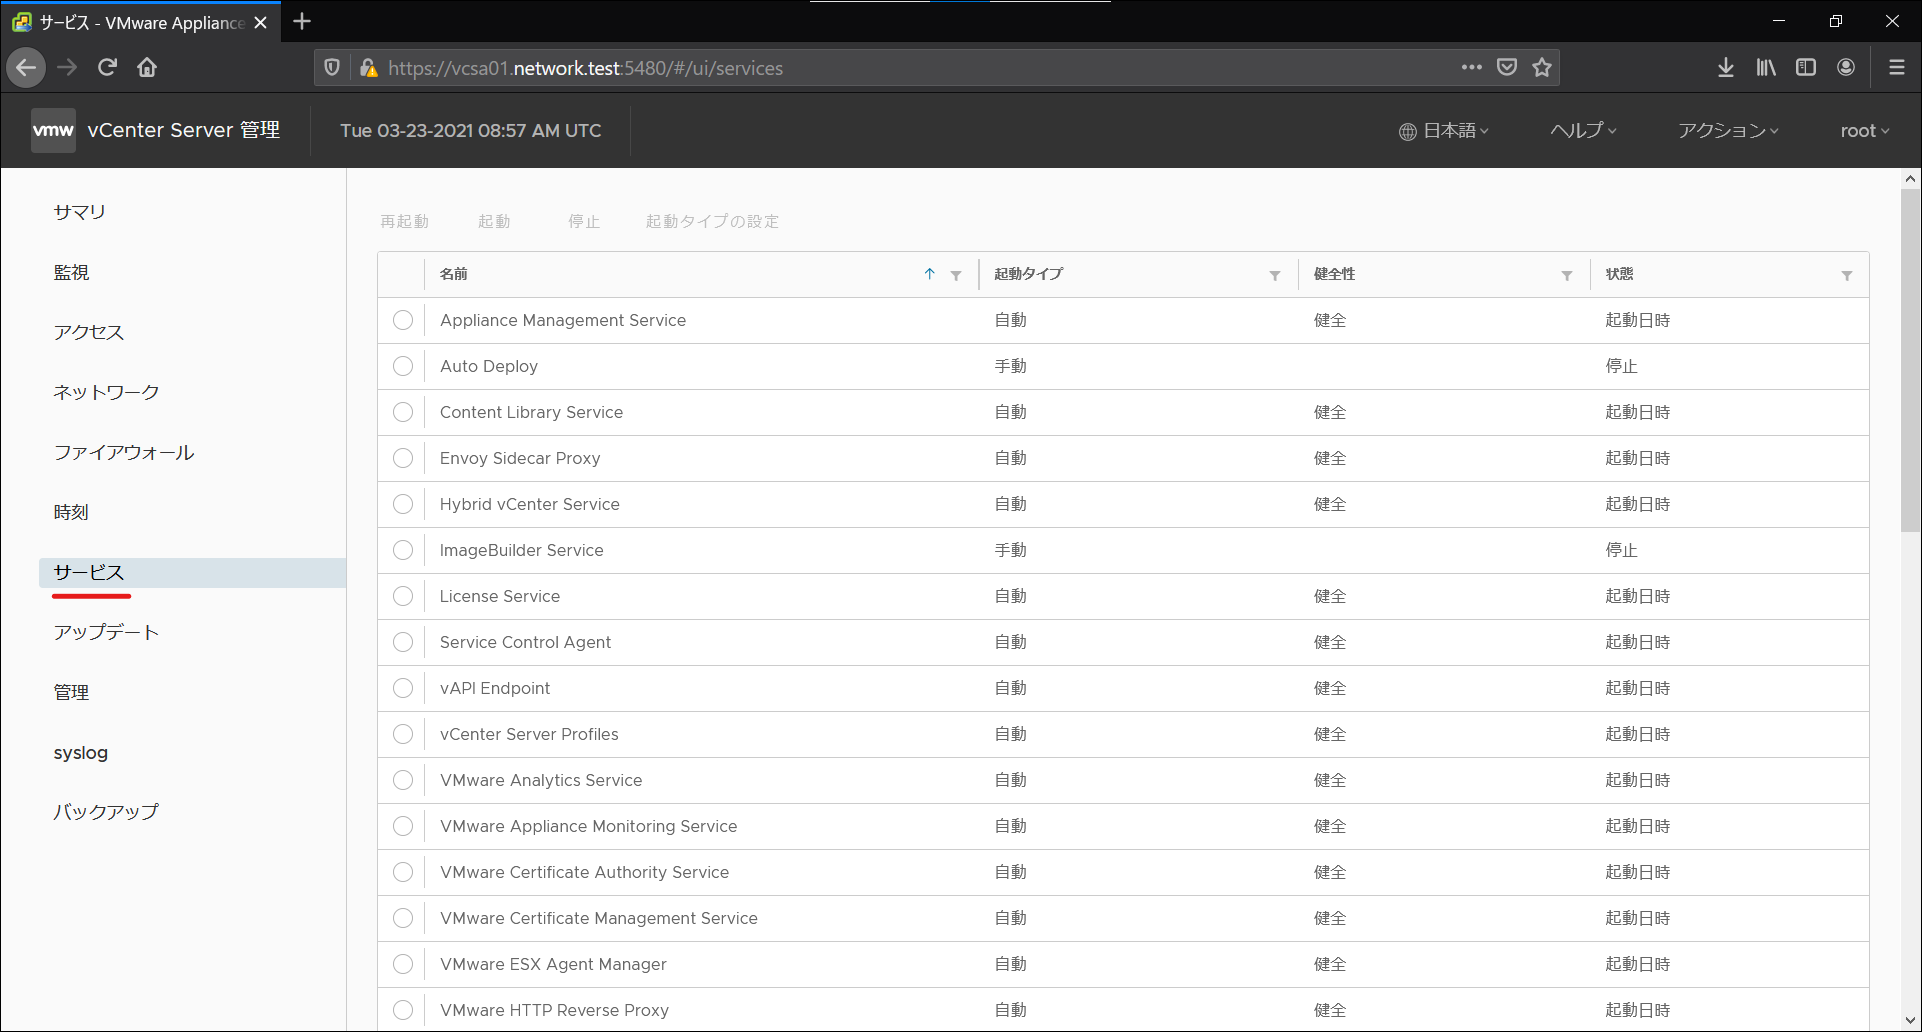
Task: Bookmark this page with star icon
Action: click(1541, 67)
